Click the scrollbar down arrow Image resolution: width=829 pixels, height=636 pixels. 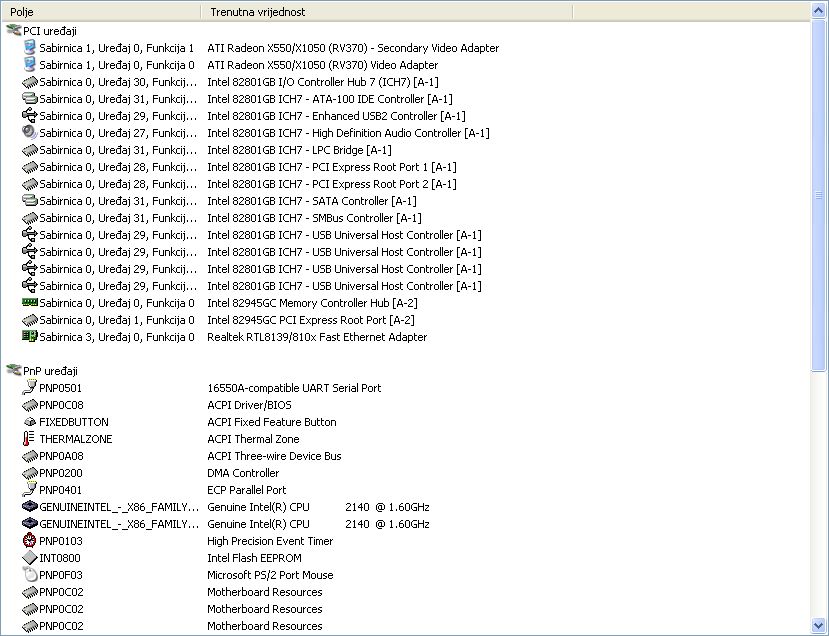(x=819, y=626)
